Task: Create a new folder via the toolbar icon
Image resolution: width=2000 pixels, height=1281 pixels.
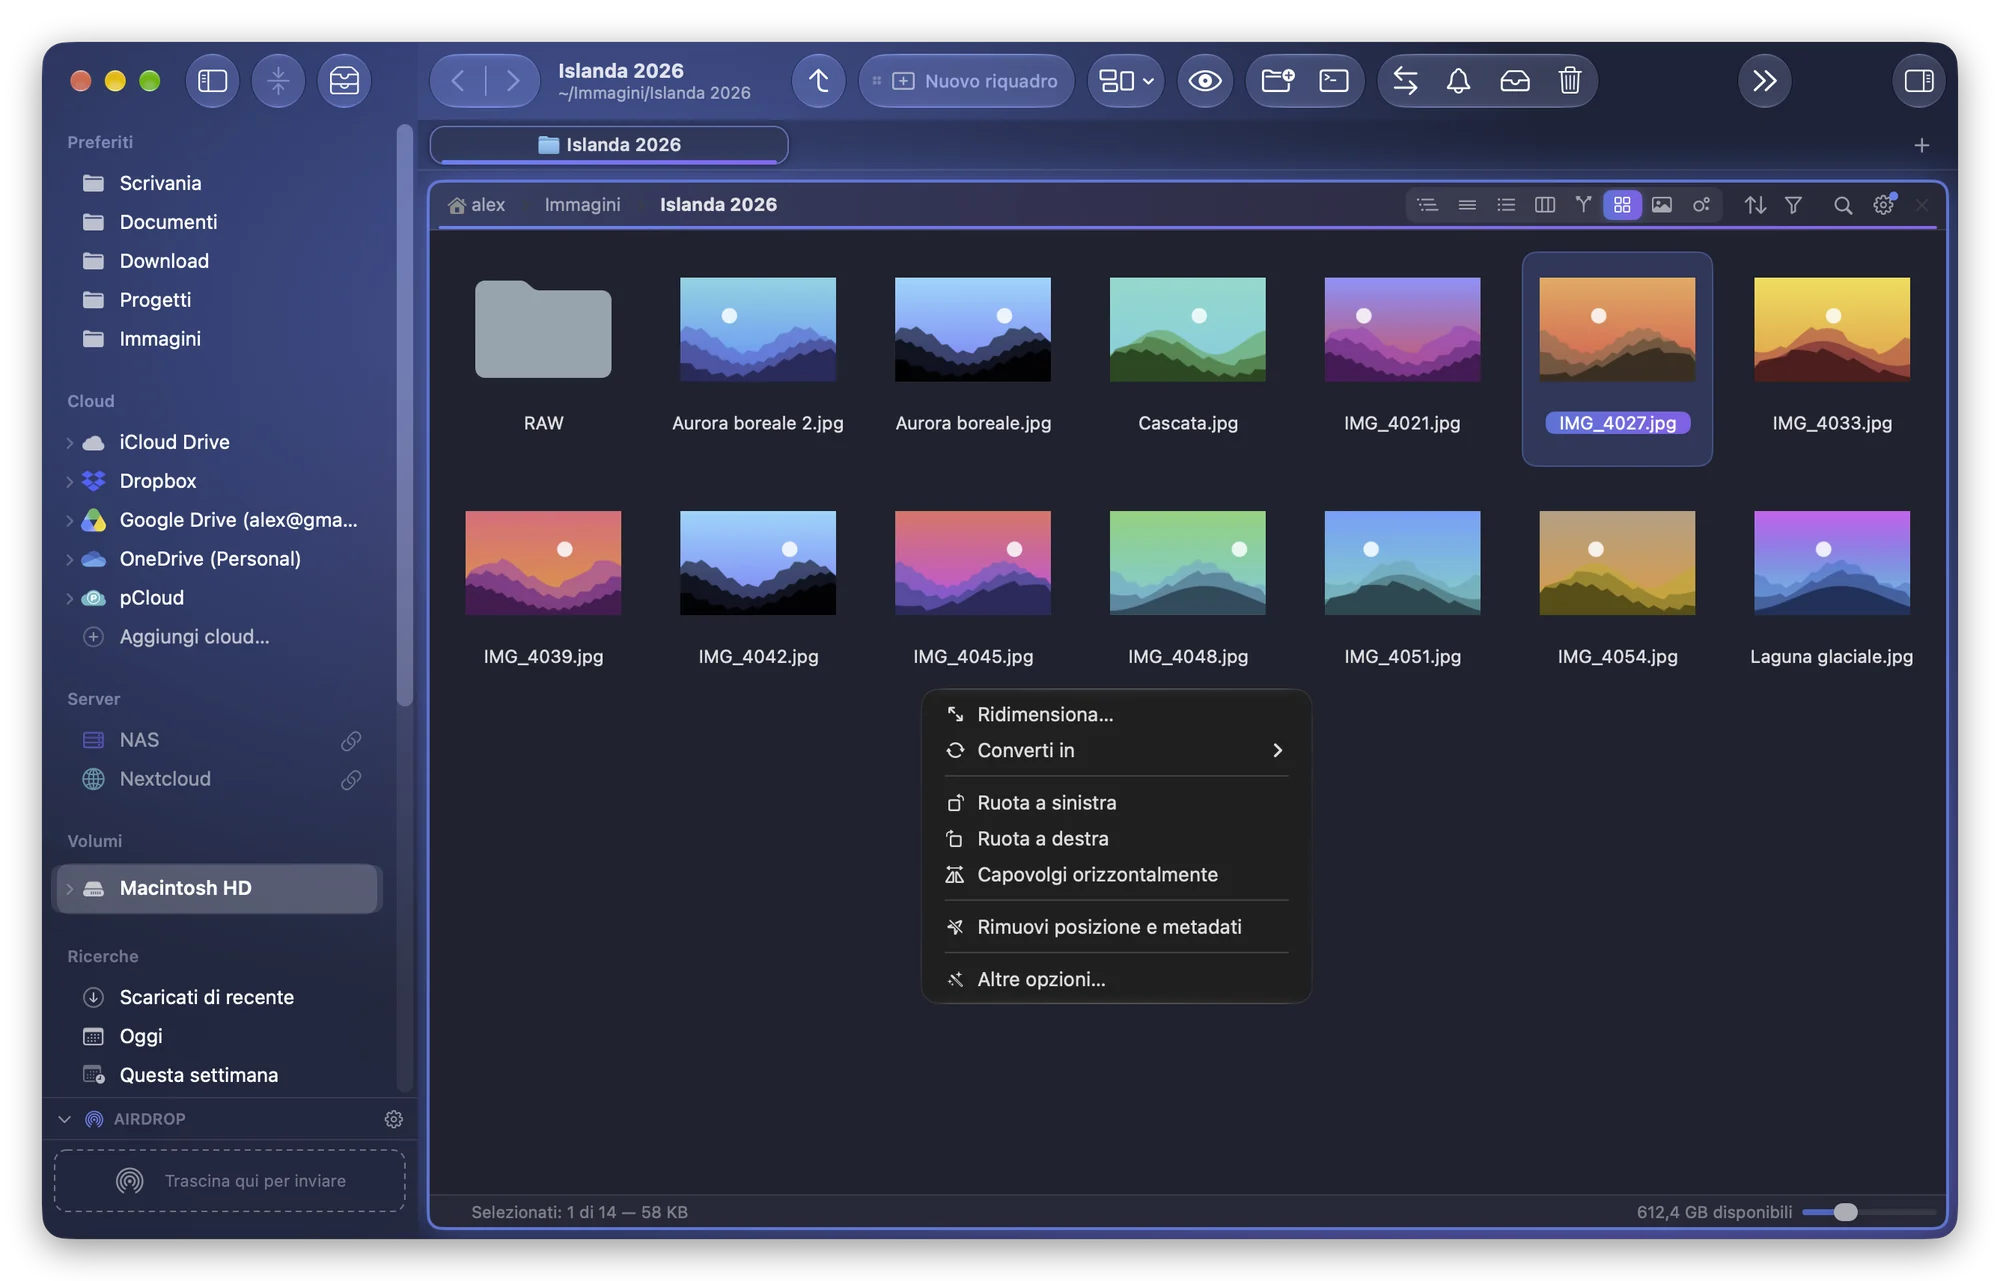Action: coord(1277,81)
